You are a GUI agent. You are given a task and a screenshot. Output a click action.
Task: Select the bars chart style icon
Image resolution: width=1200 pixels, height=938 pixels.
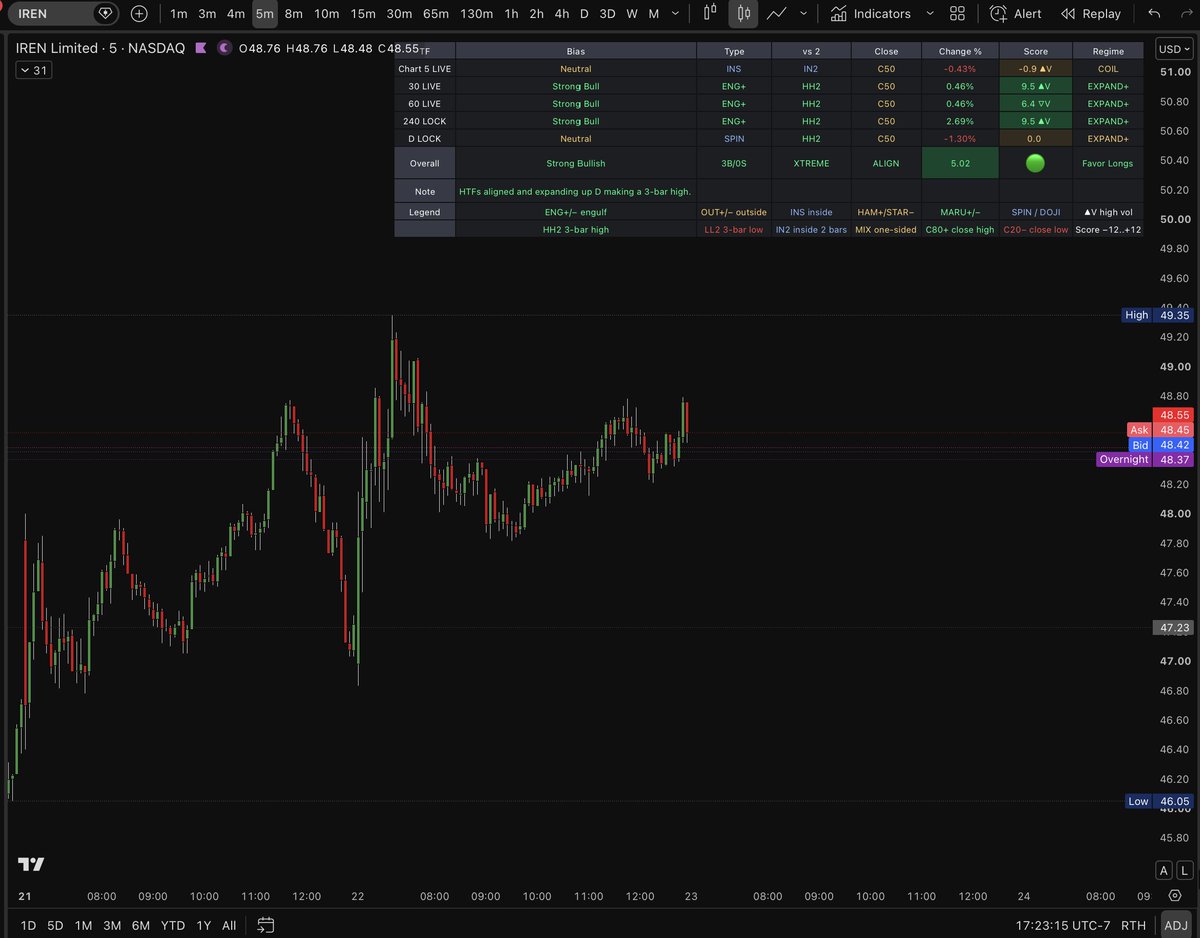pos(710,14)
